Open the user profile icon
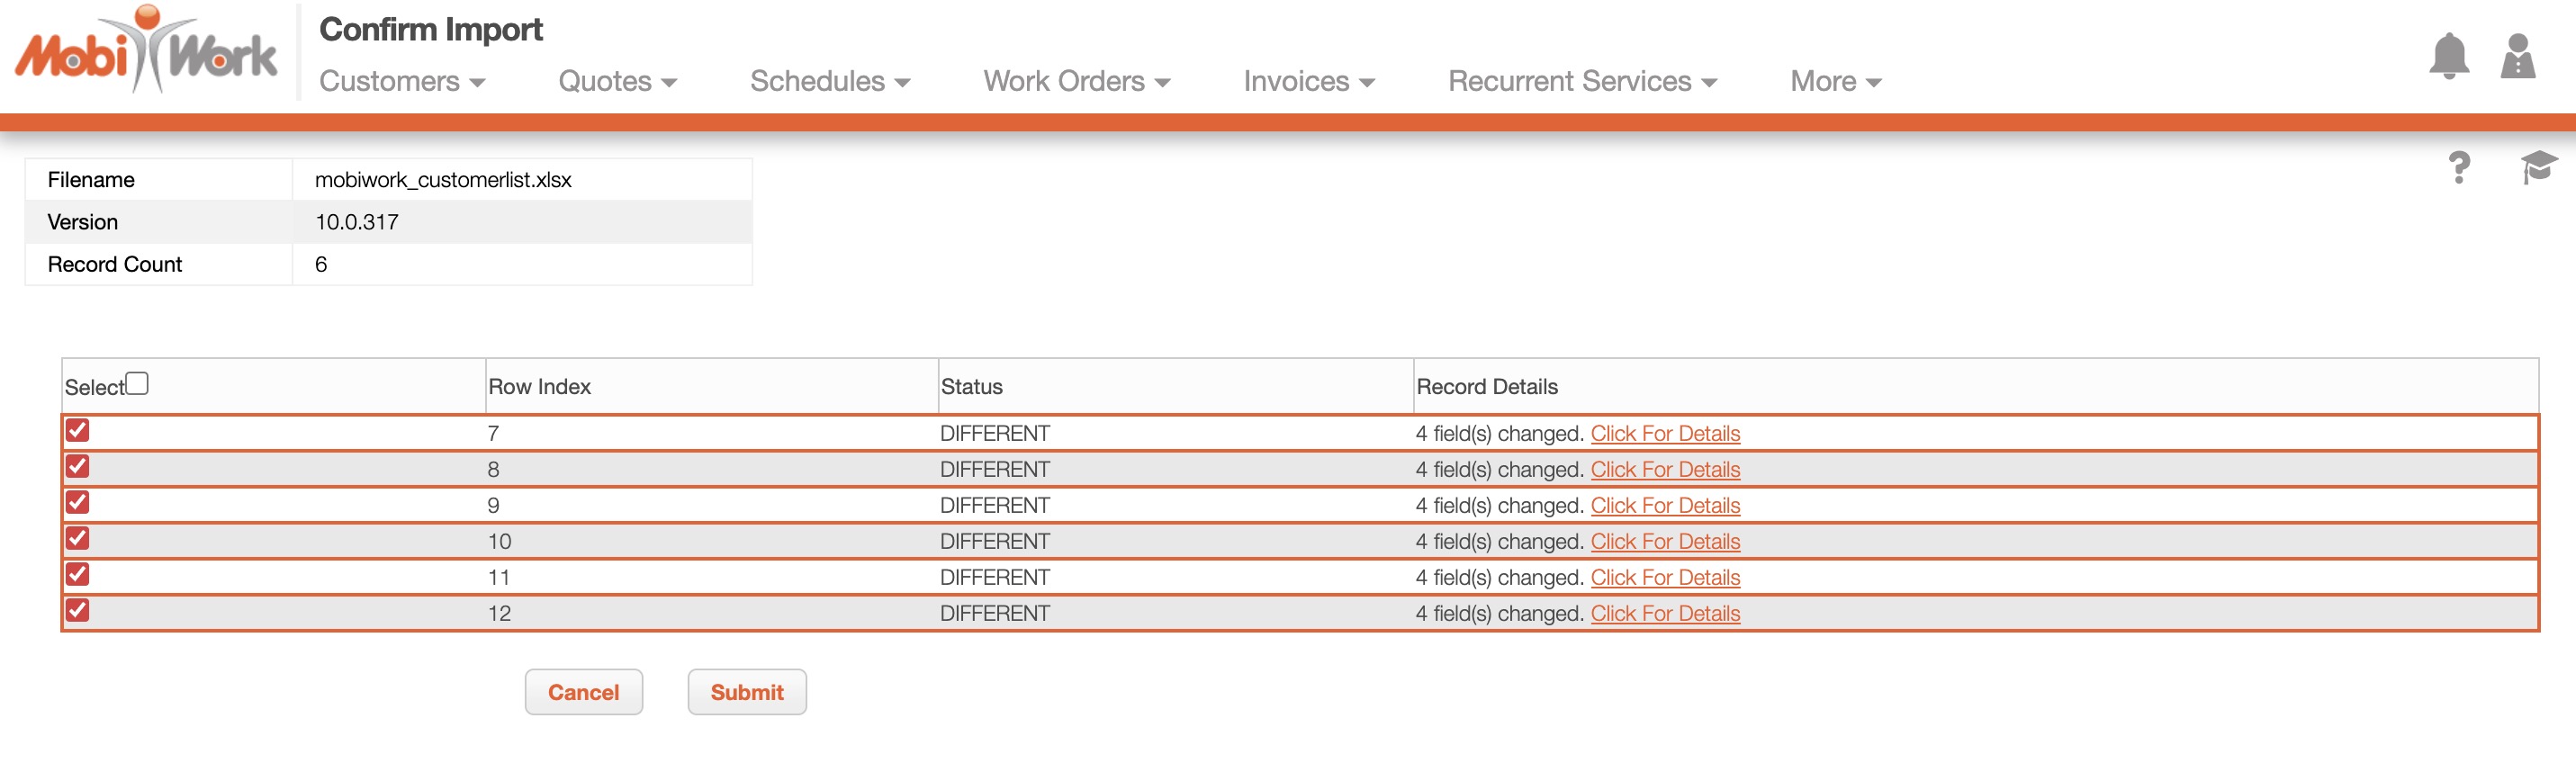This screenshot has width=2576, height=763. coord(2517,56)
